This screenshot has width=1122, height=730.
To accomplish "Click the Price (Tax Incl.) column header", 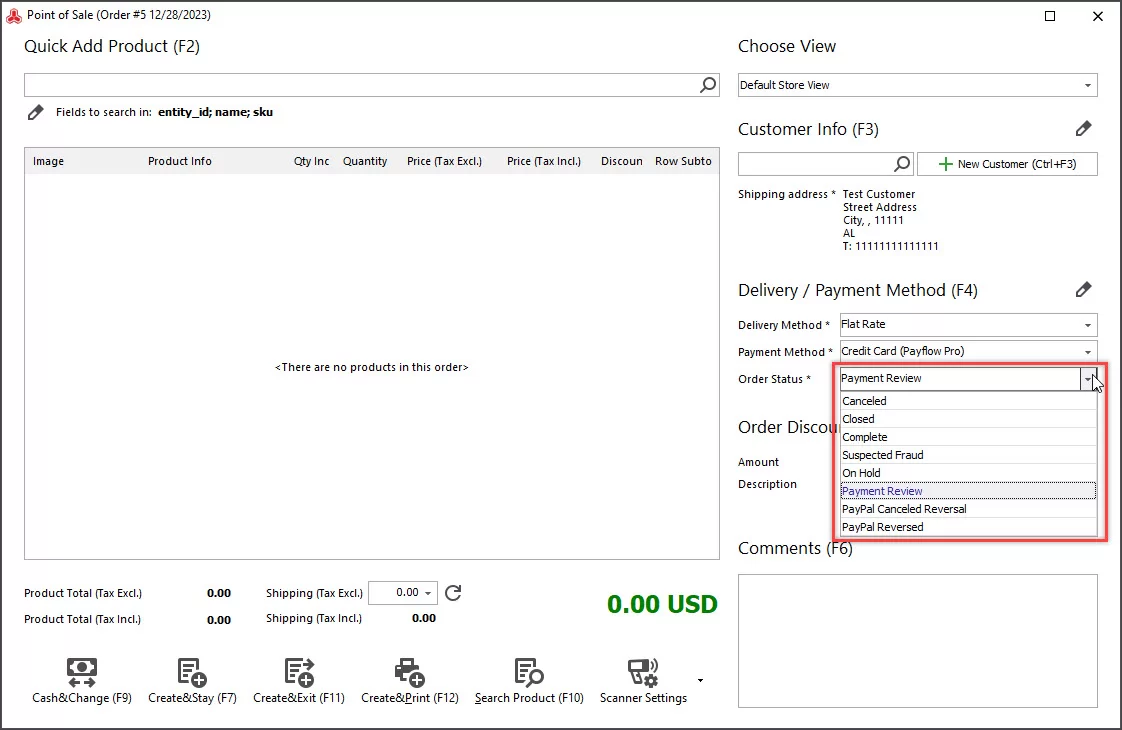I will tap(544, 161).
